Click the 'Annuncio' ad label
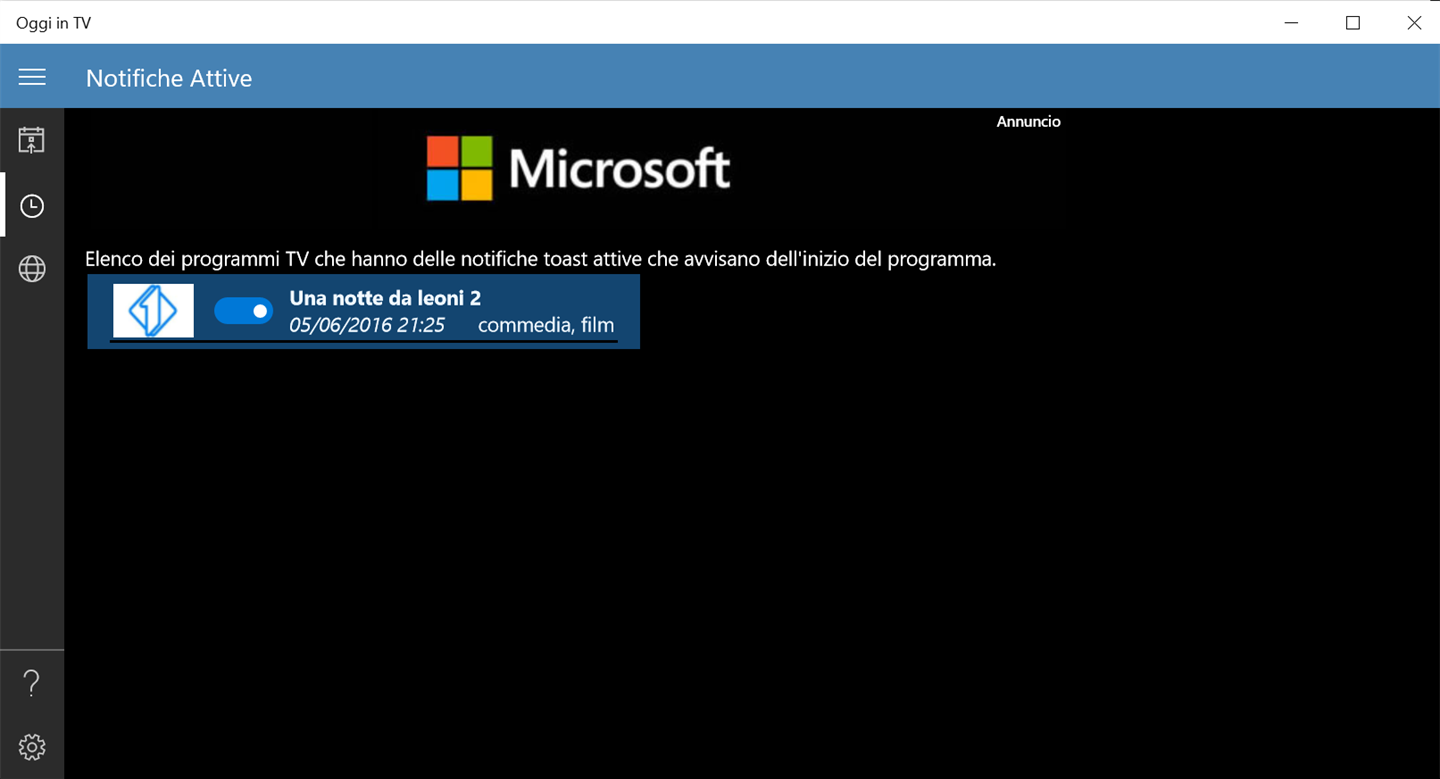The image size is (1440, 779). (1028, 122)
